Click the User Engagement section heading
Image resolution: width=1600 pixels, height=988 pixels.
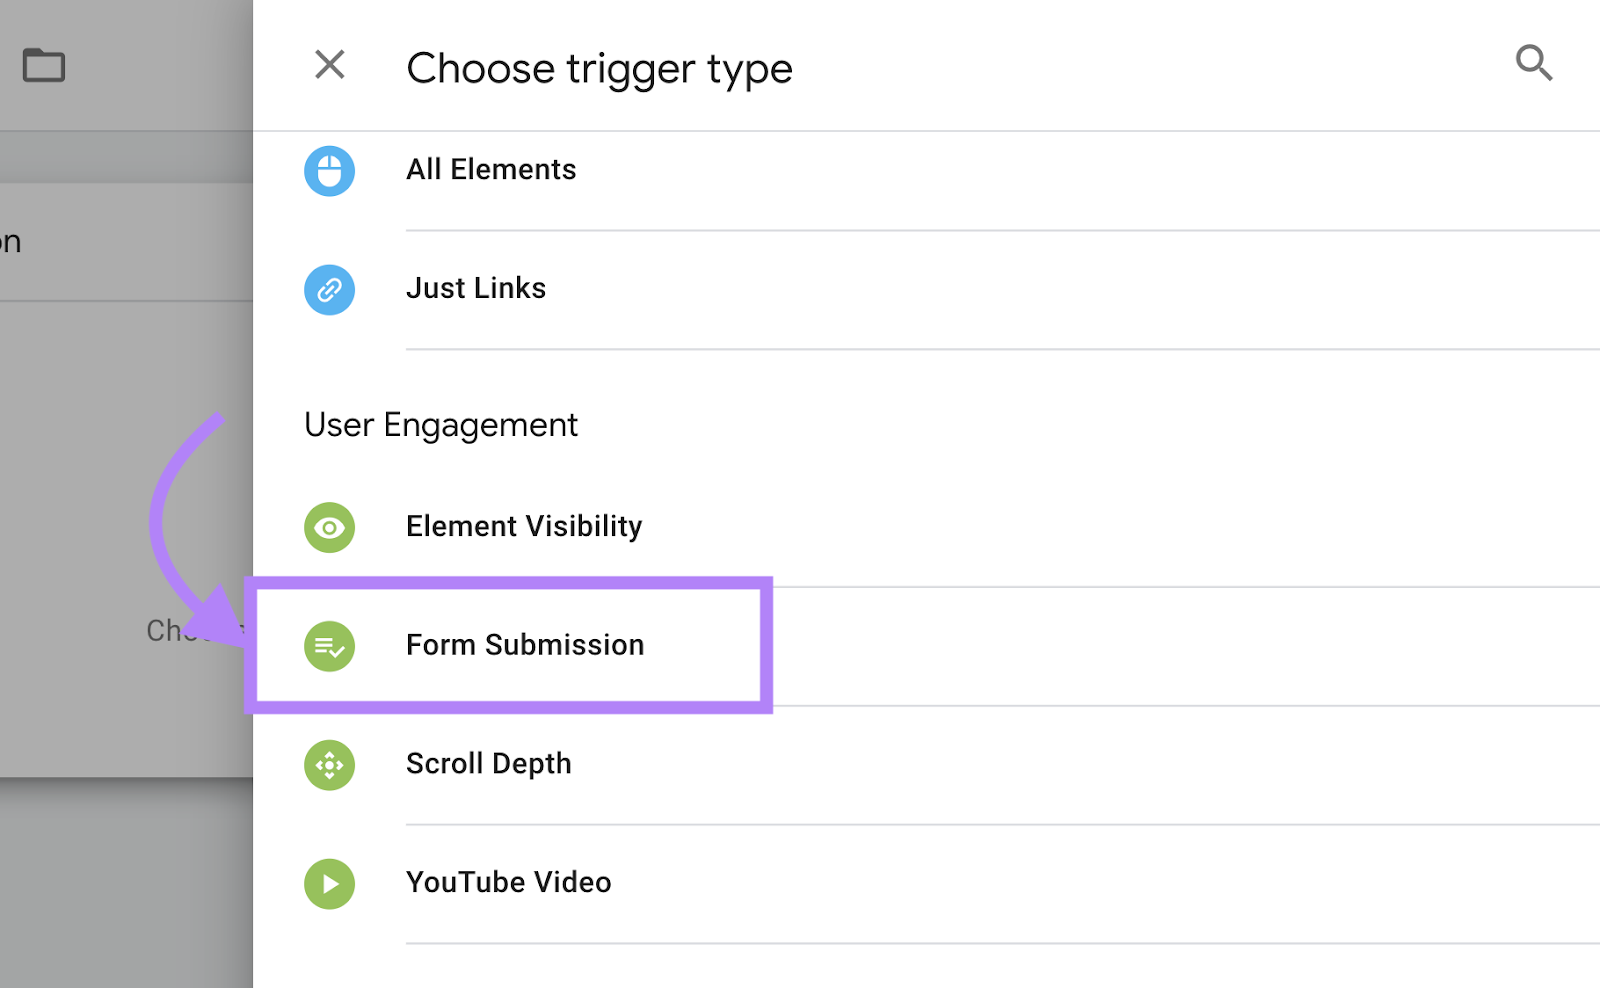tap(440, 424)
